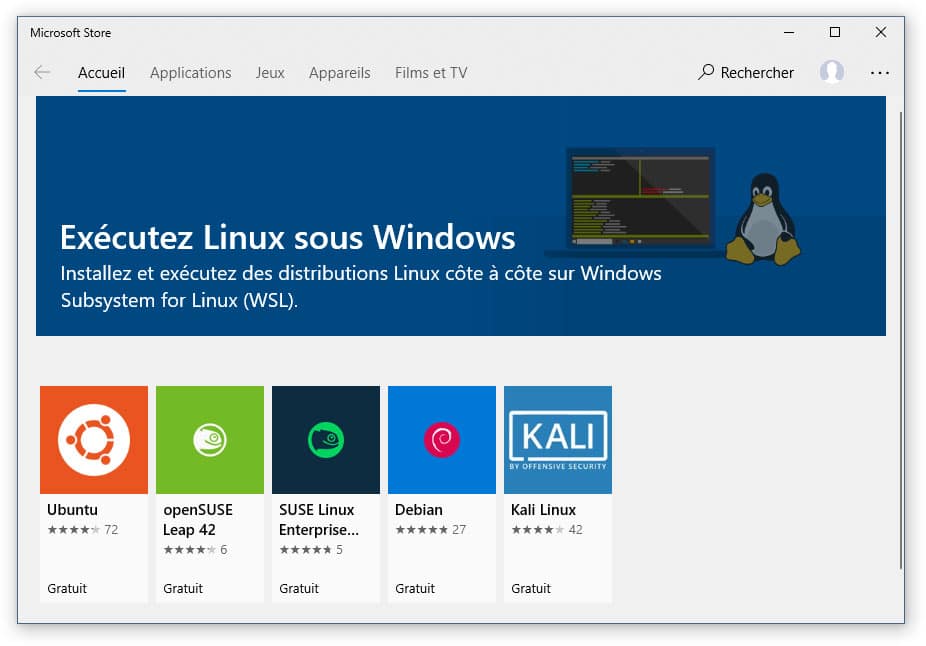
Task: Click Gratuit price under openSUSE Leap 42
Action: [x=183, y=589]
